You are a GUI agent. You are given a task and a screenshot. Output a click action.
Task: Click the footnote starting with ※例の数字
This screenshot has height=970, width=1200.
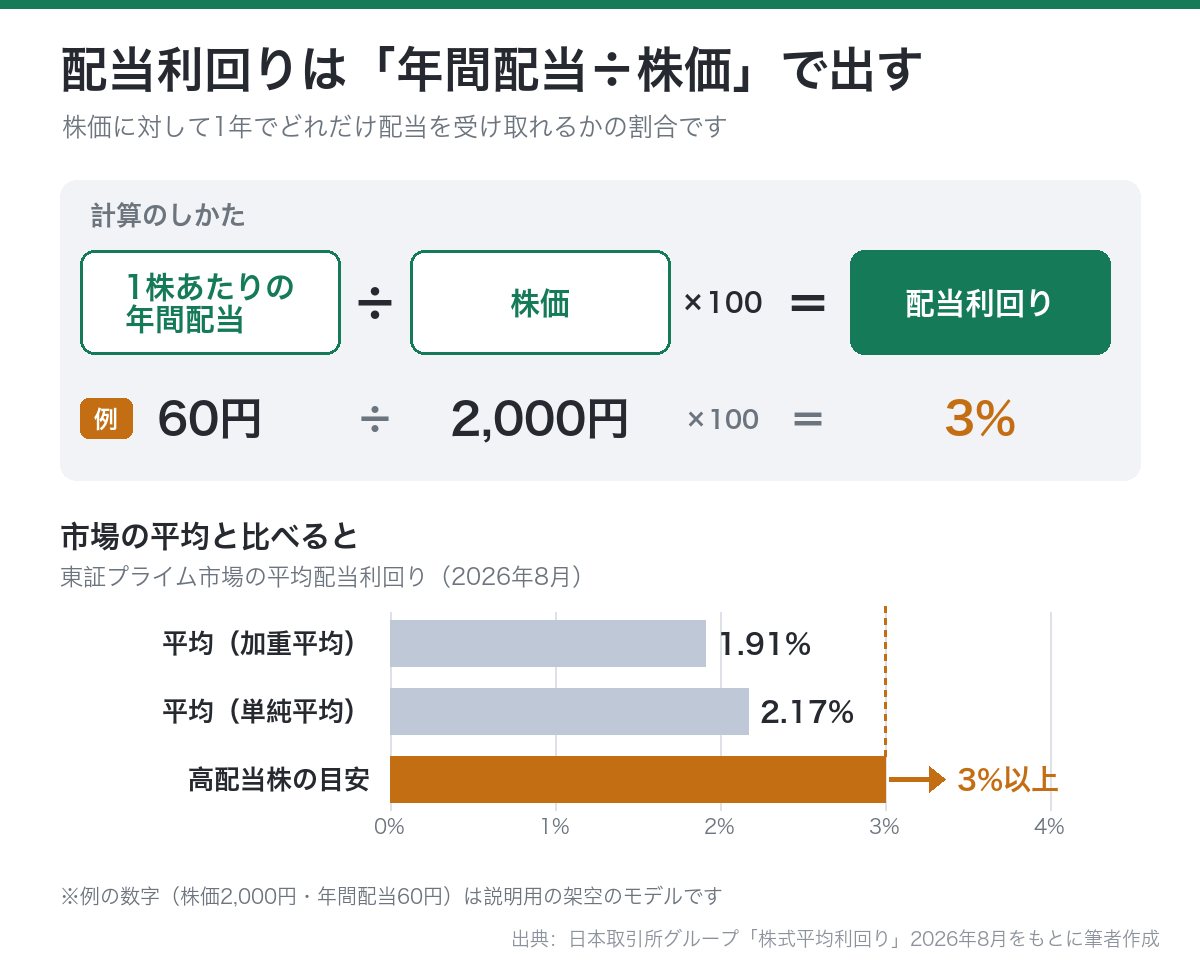(x=391, y=895)
